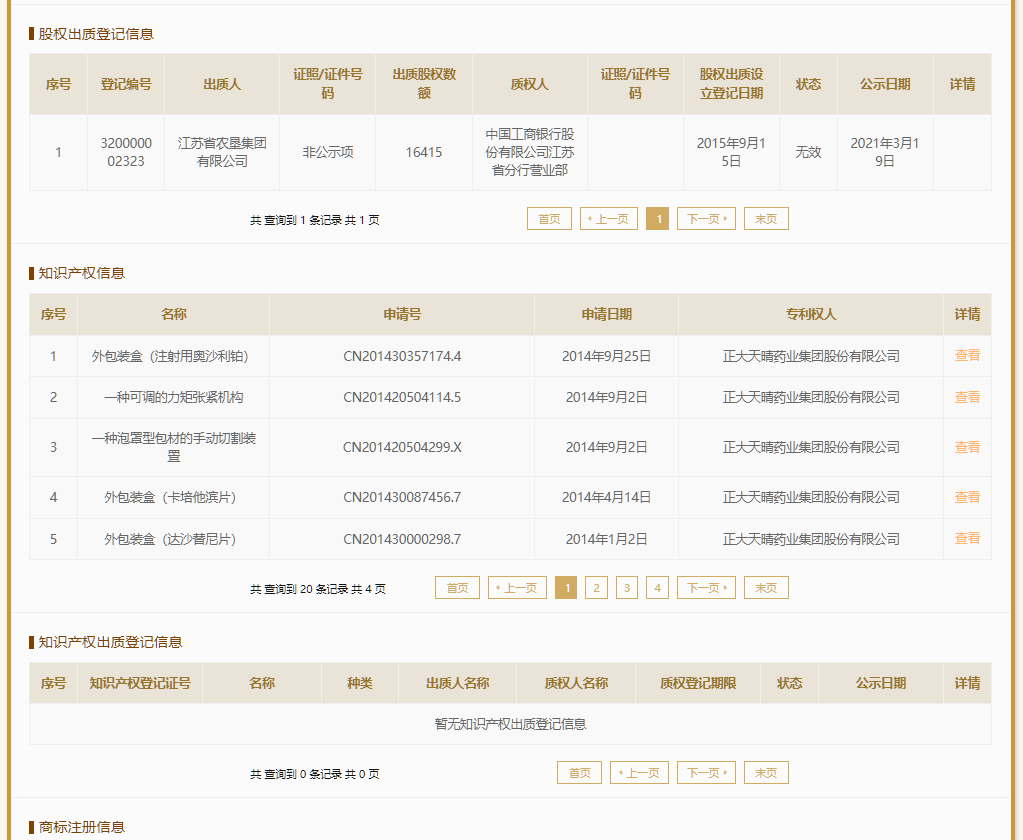The height and width of the screenshot is (840, 1023).
Task: Click application date 2014年9月25日
Action: [607, 356]
